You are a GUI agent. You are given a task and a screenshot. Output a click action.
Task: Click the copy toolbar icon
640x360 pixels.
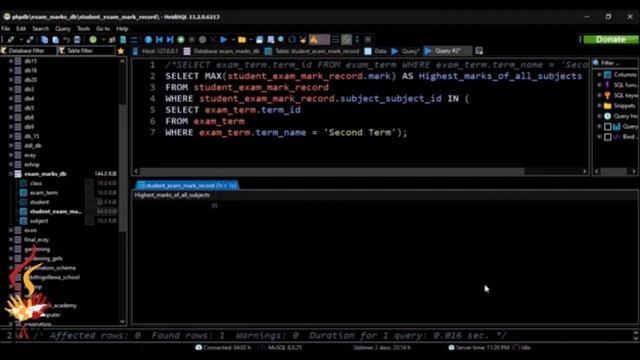coord(44,40)
